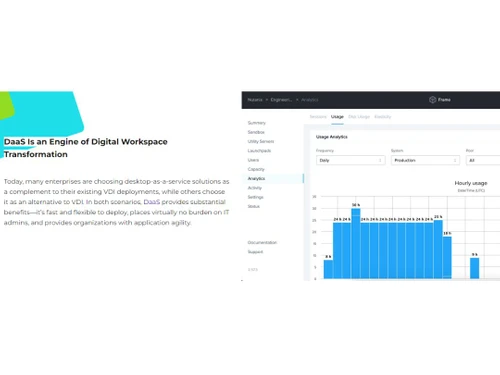
Task: Click the isolated 9 h usage bar
Action: pyautogui.click(x=475, y=268)
